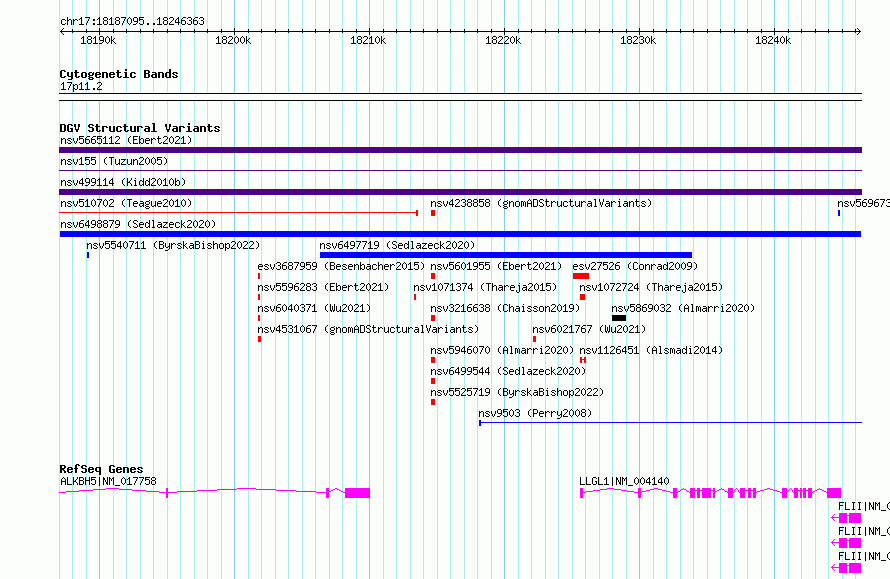Click the red nsv1072724 marker
Image resolution: width=890 pixels, height=579 pixels.
coord(582,297)
